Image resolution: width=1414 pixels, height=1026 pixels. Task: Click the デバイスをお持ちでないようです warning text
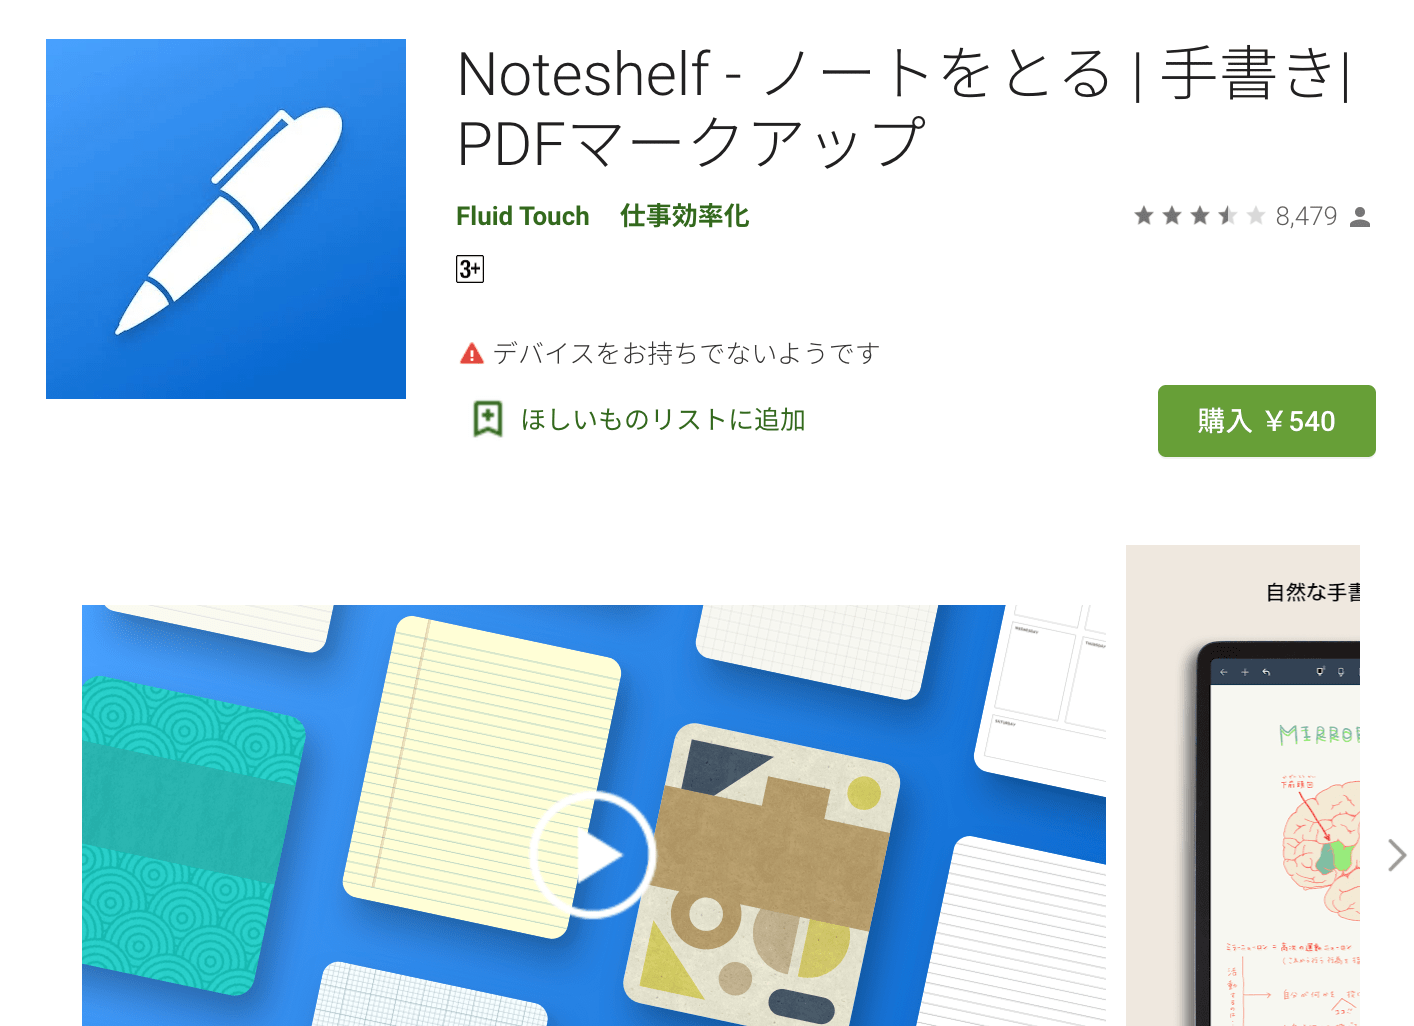[x=686, y=353]
